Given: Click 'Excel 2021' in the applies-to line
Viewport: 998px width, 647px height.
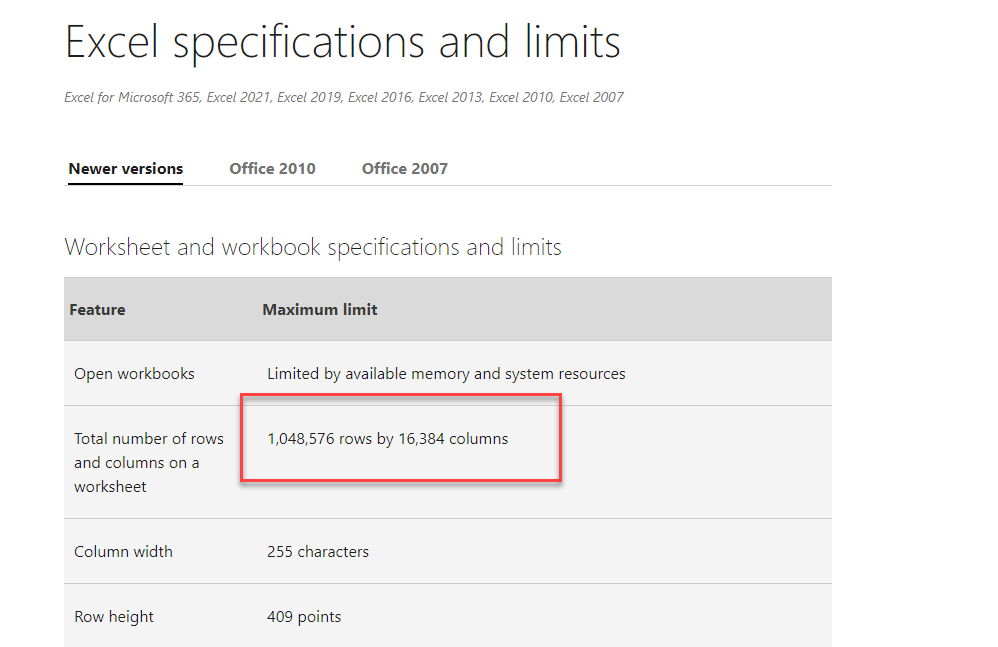Looking at the screenshot, I should (x=238, y=97).
